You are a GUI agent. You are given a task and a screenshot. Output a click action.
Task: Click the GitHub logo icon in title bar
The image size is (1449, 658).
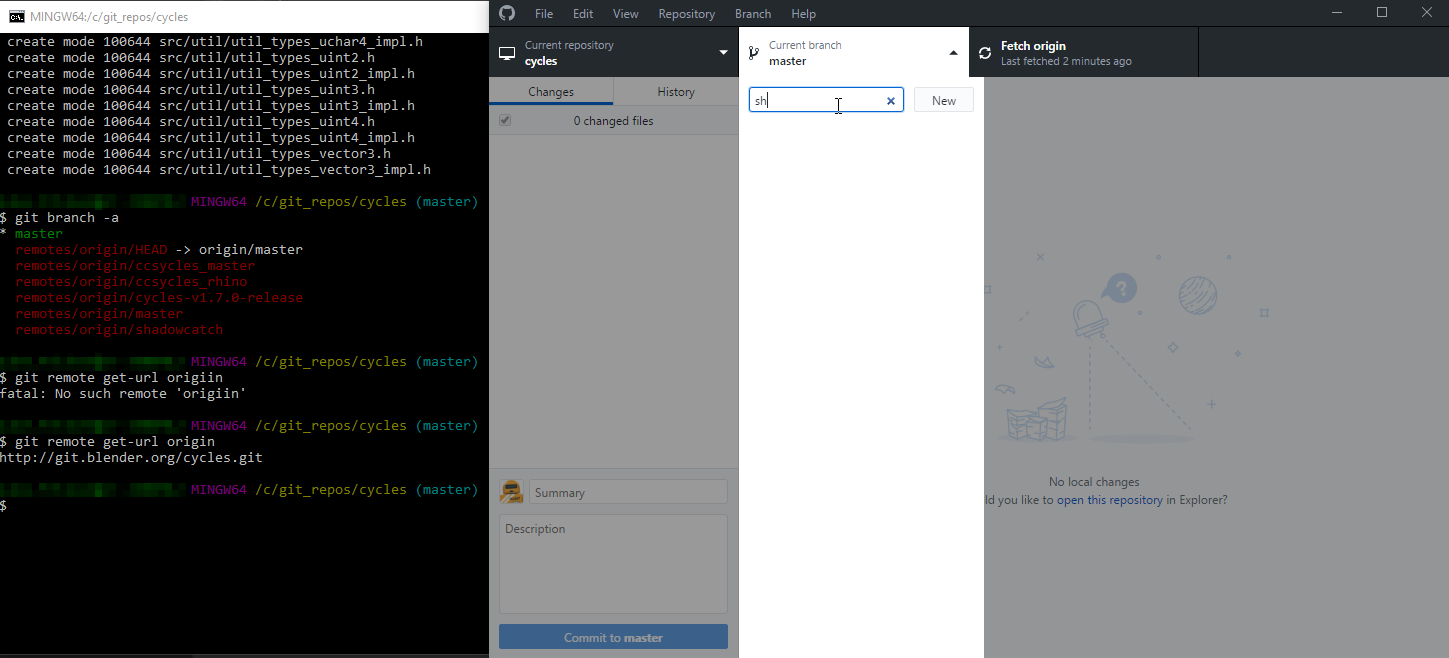(x=506, y=13)
